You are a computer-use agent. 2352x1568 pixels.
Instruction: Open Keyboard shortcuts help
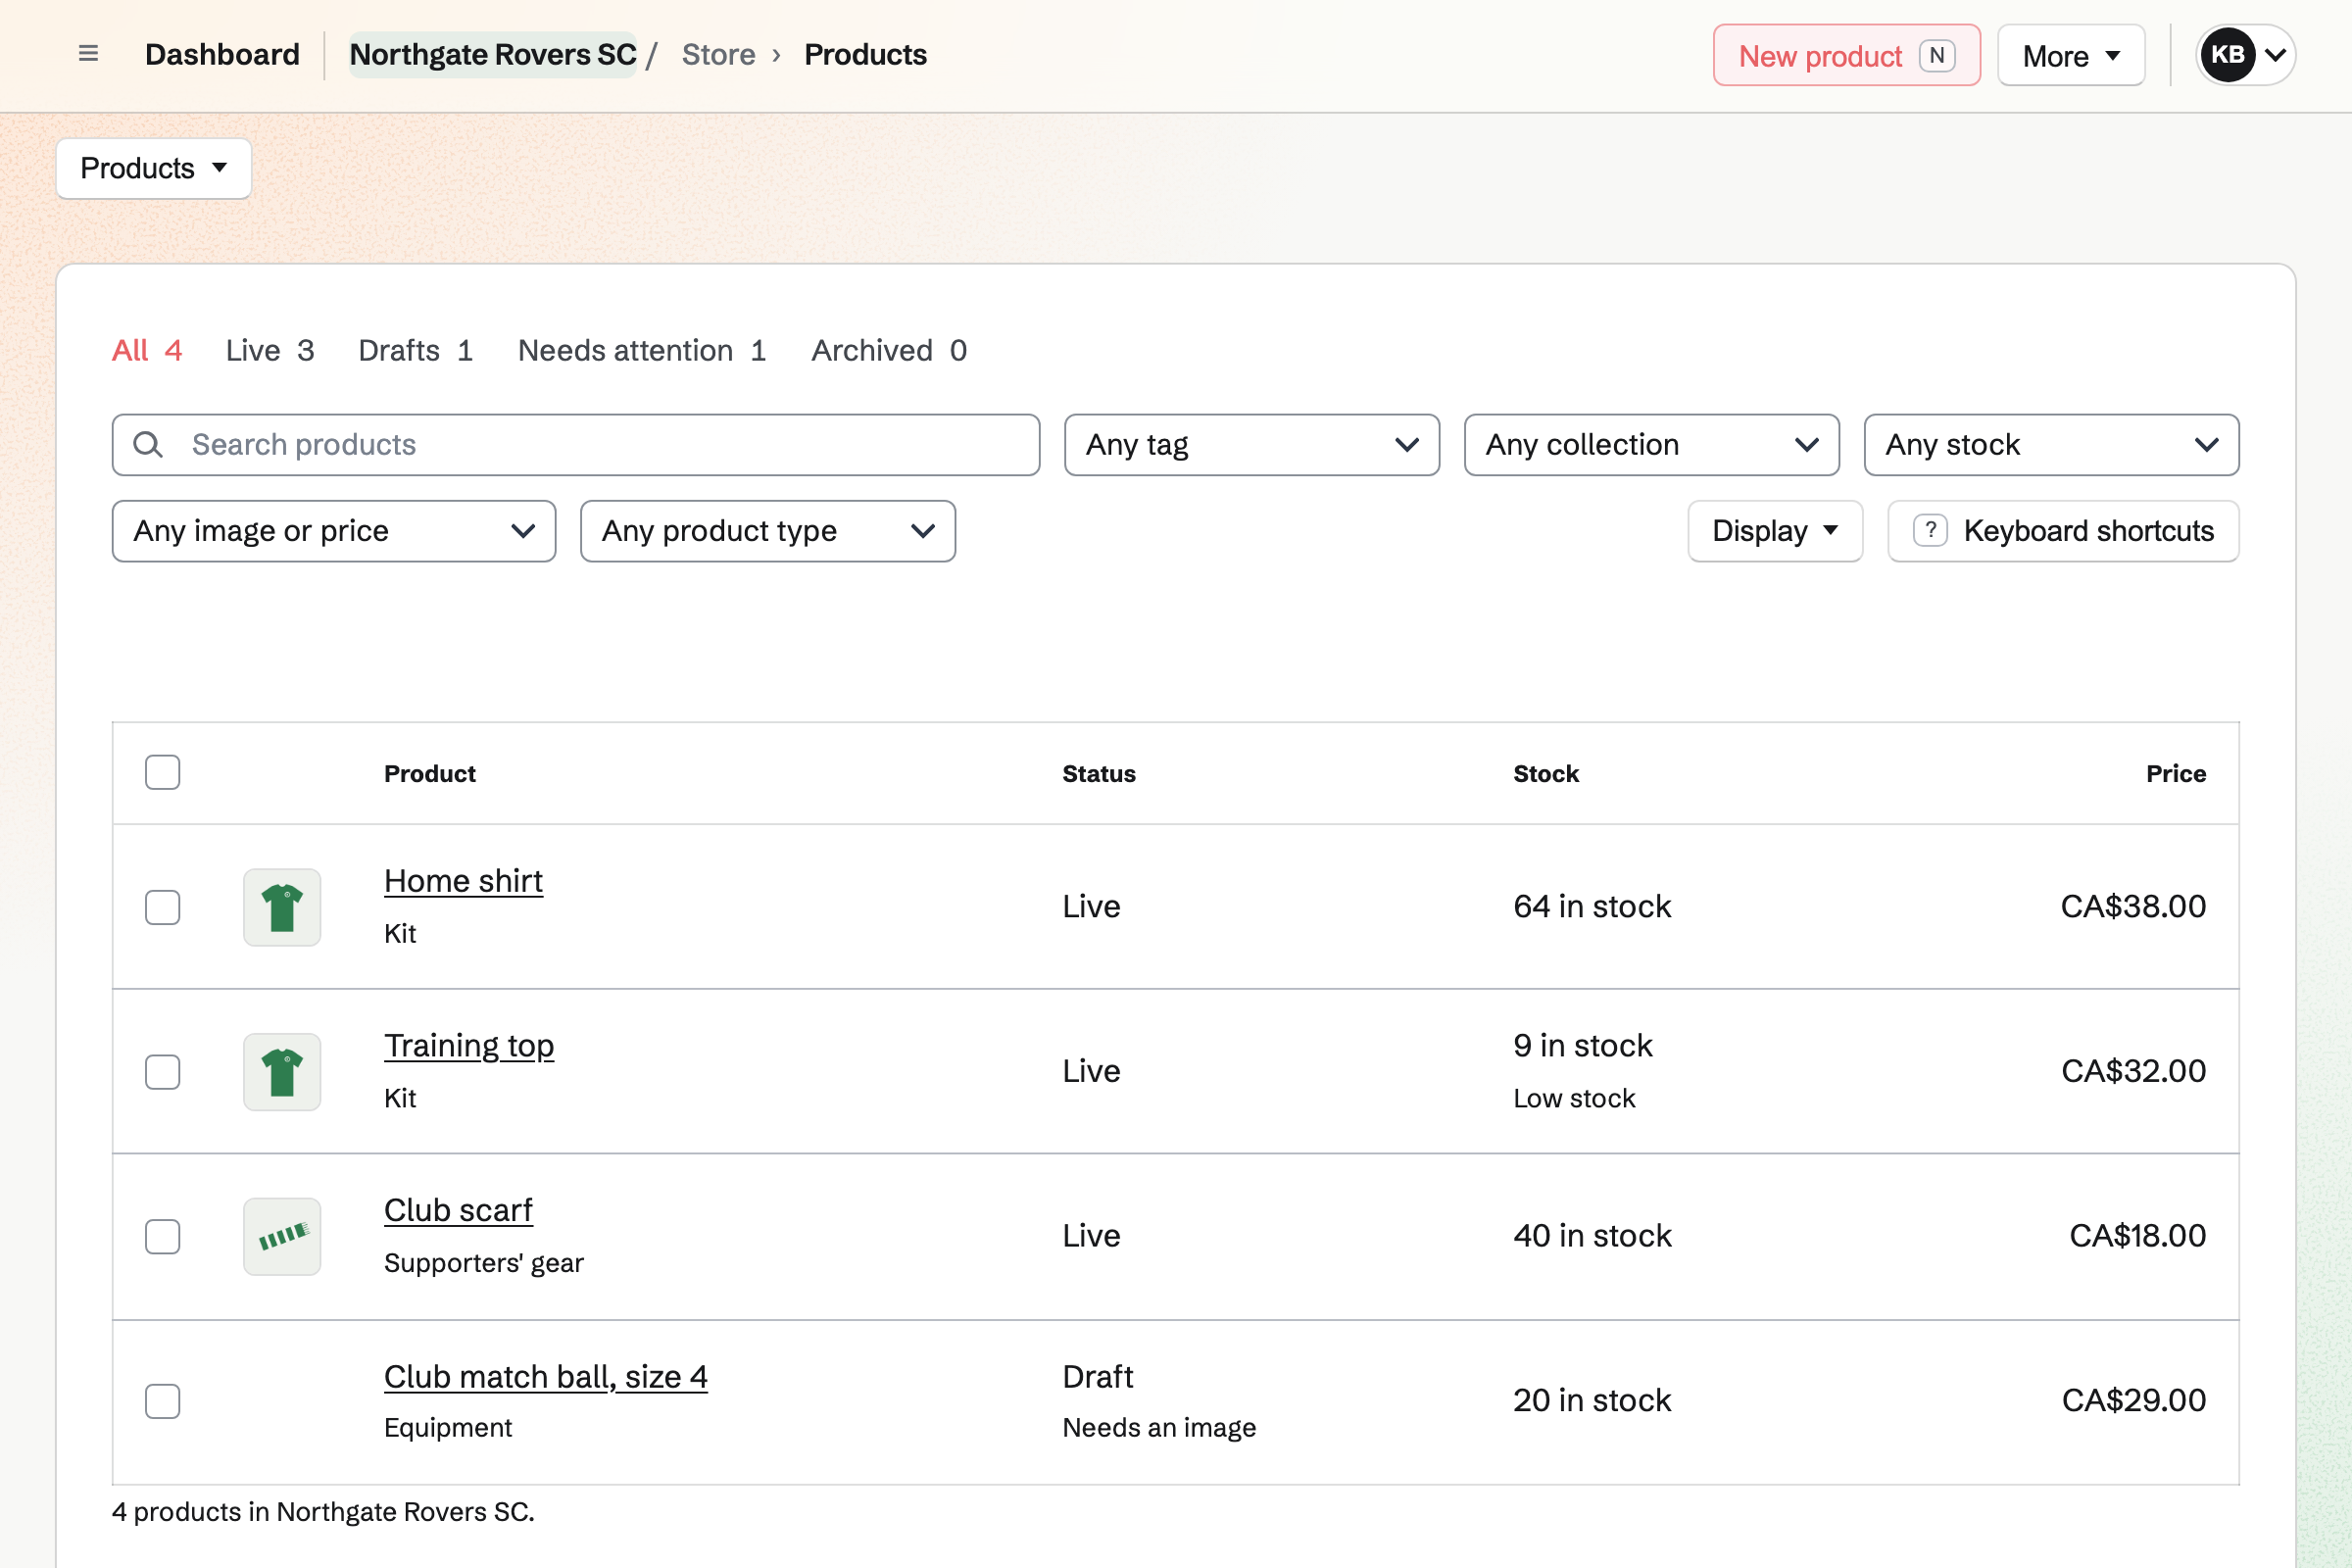tap(2063, 531)
